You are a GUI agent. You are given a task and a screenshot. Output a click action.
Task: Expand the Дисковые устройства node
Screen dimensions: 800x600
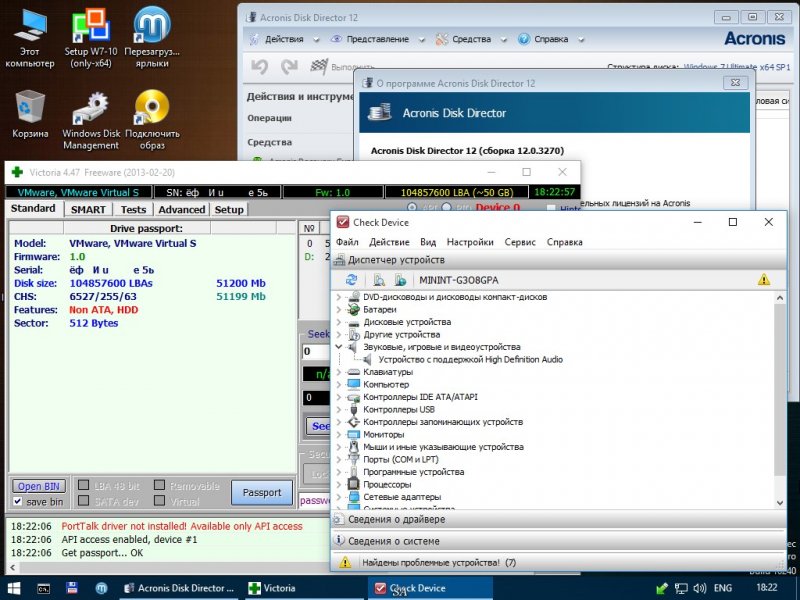[x=338, y=322]
